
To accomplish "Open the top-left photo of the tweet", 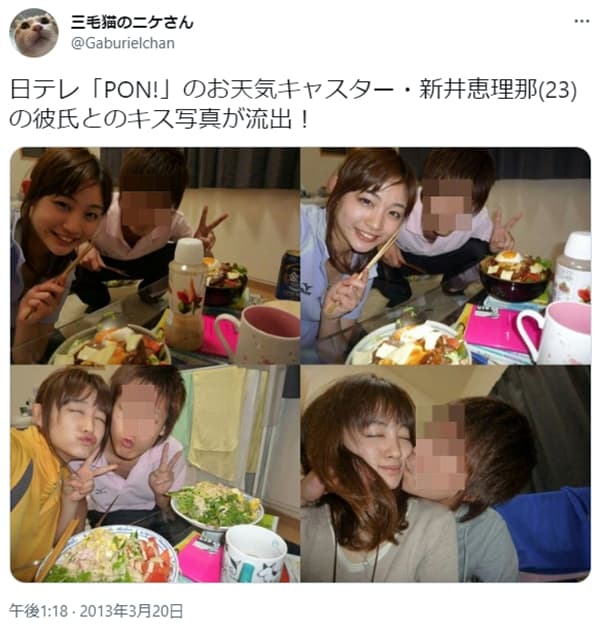I will pyautogui.click(x=155, y=256).
